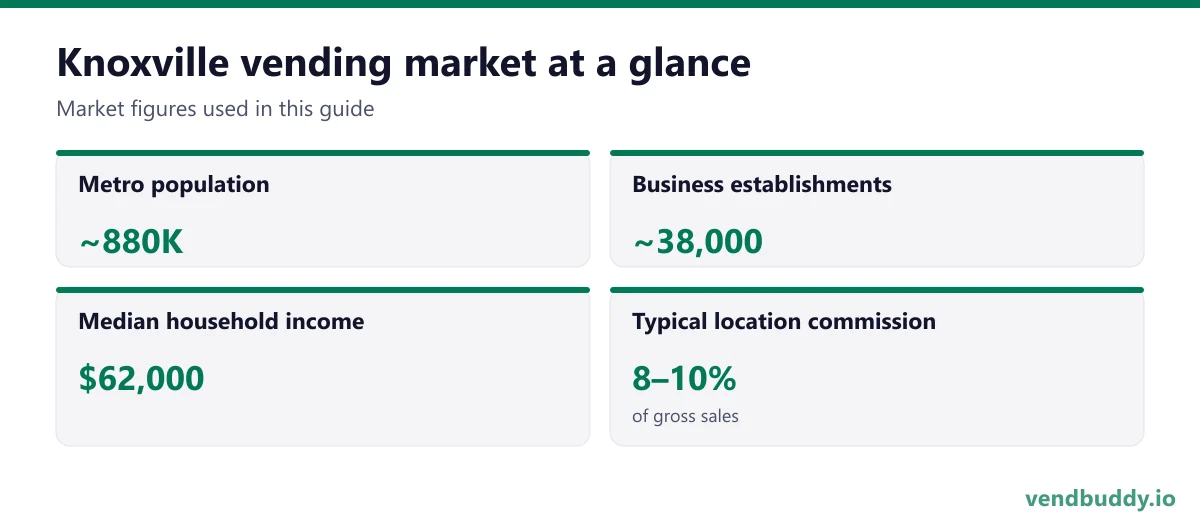Image resolution: width=1200 pixels, height=530 pixels.
Task: Select the "Metro population" label
Action: [174, 184]
